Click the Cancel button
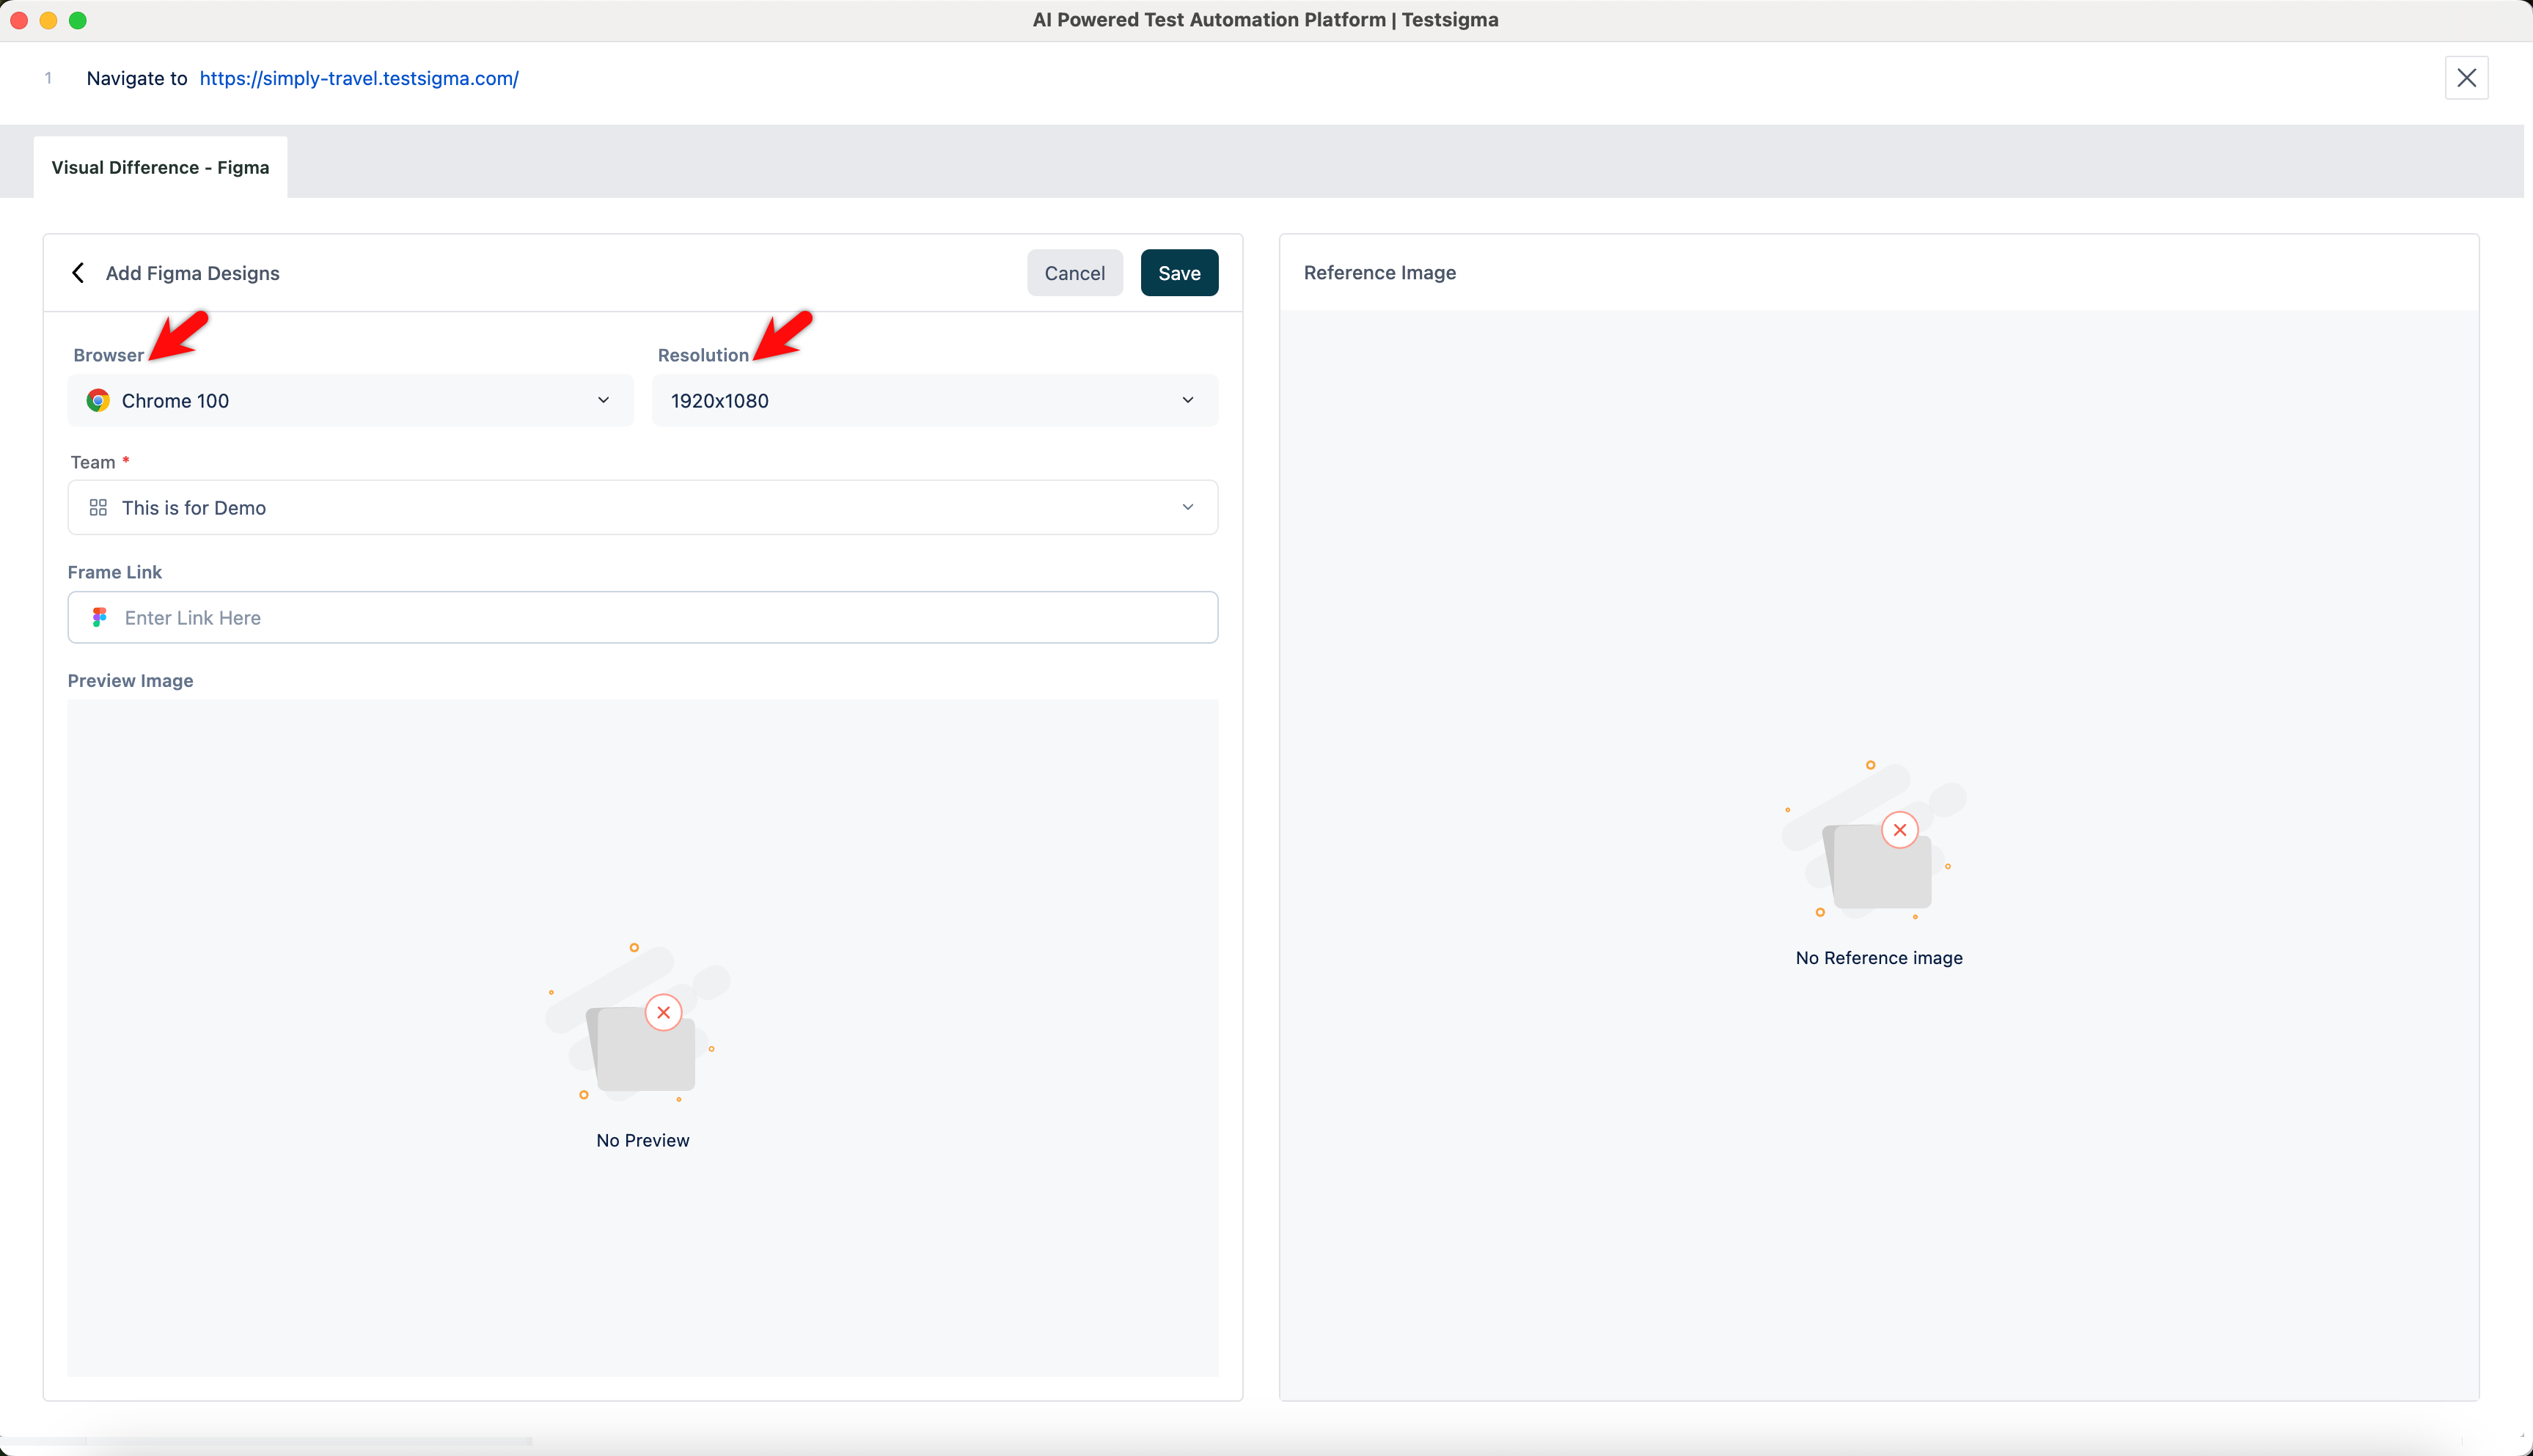2533x1456 pixels. [x=1074, y=272]
